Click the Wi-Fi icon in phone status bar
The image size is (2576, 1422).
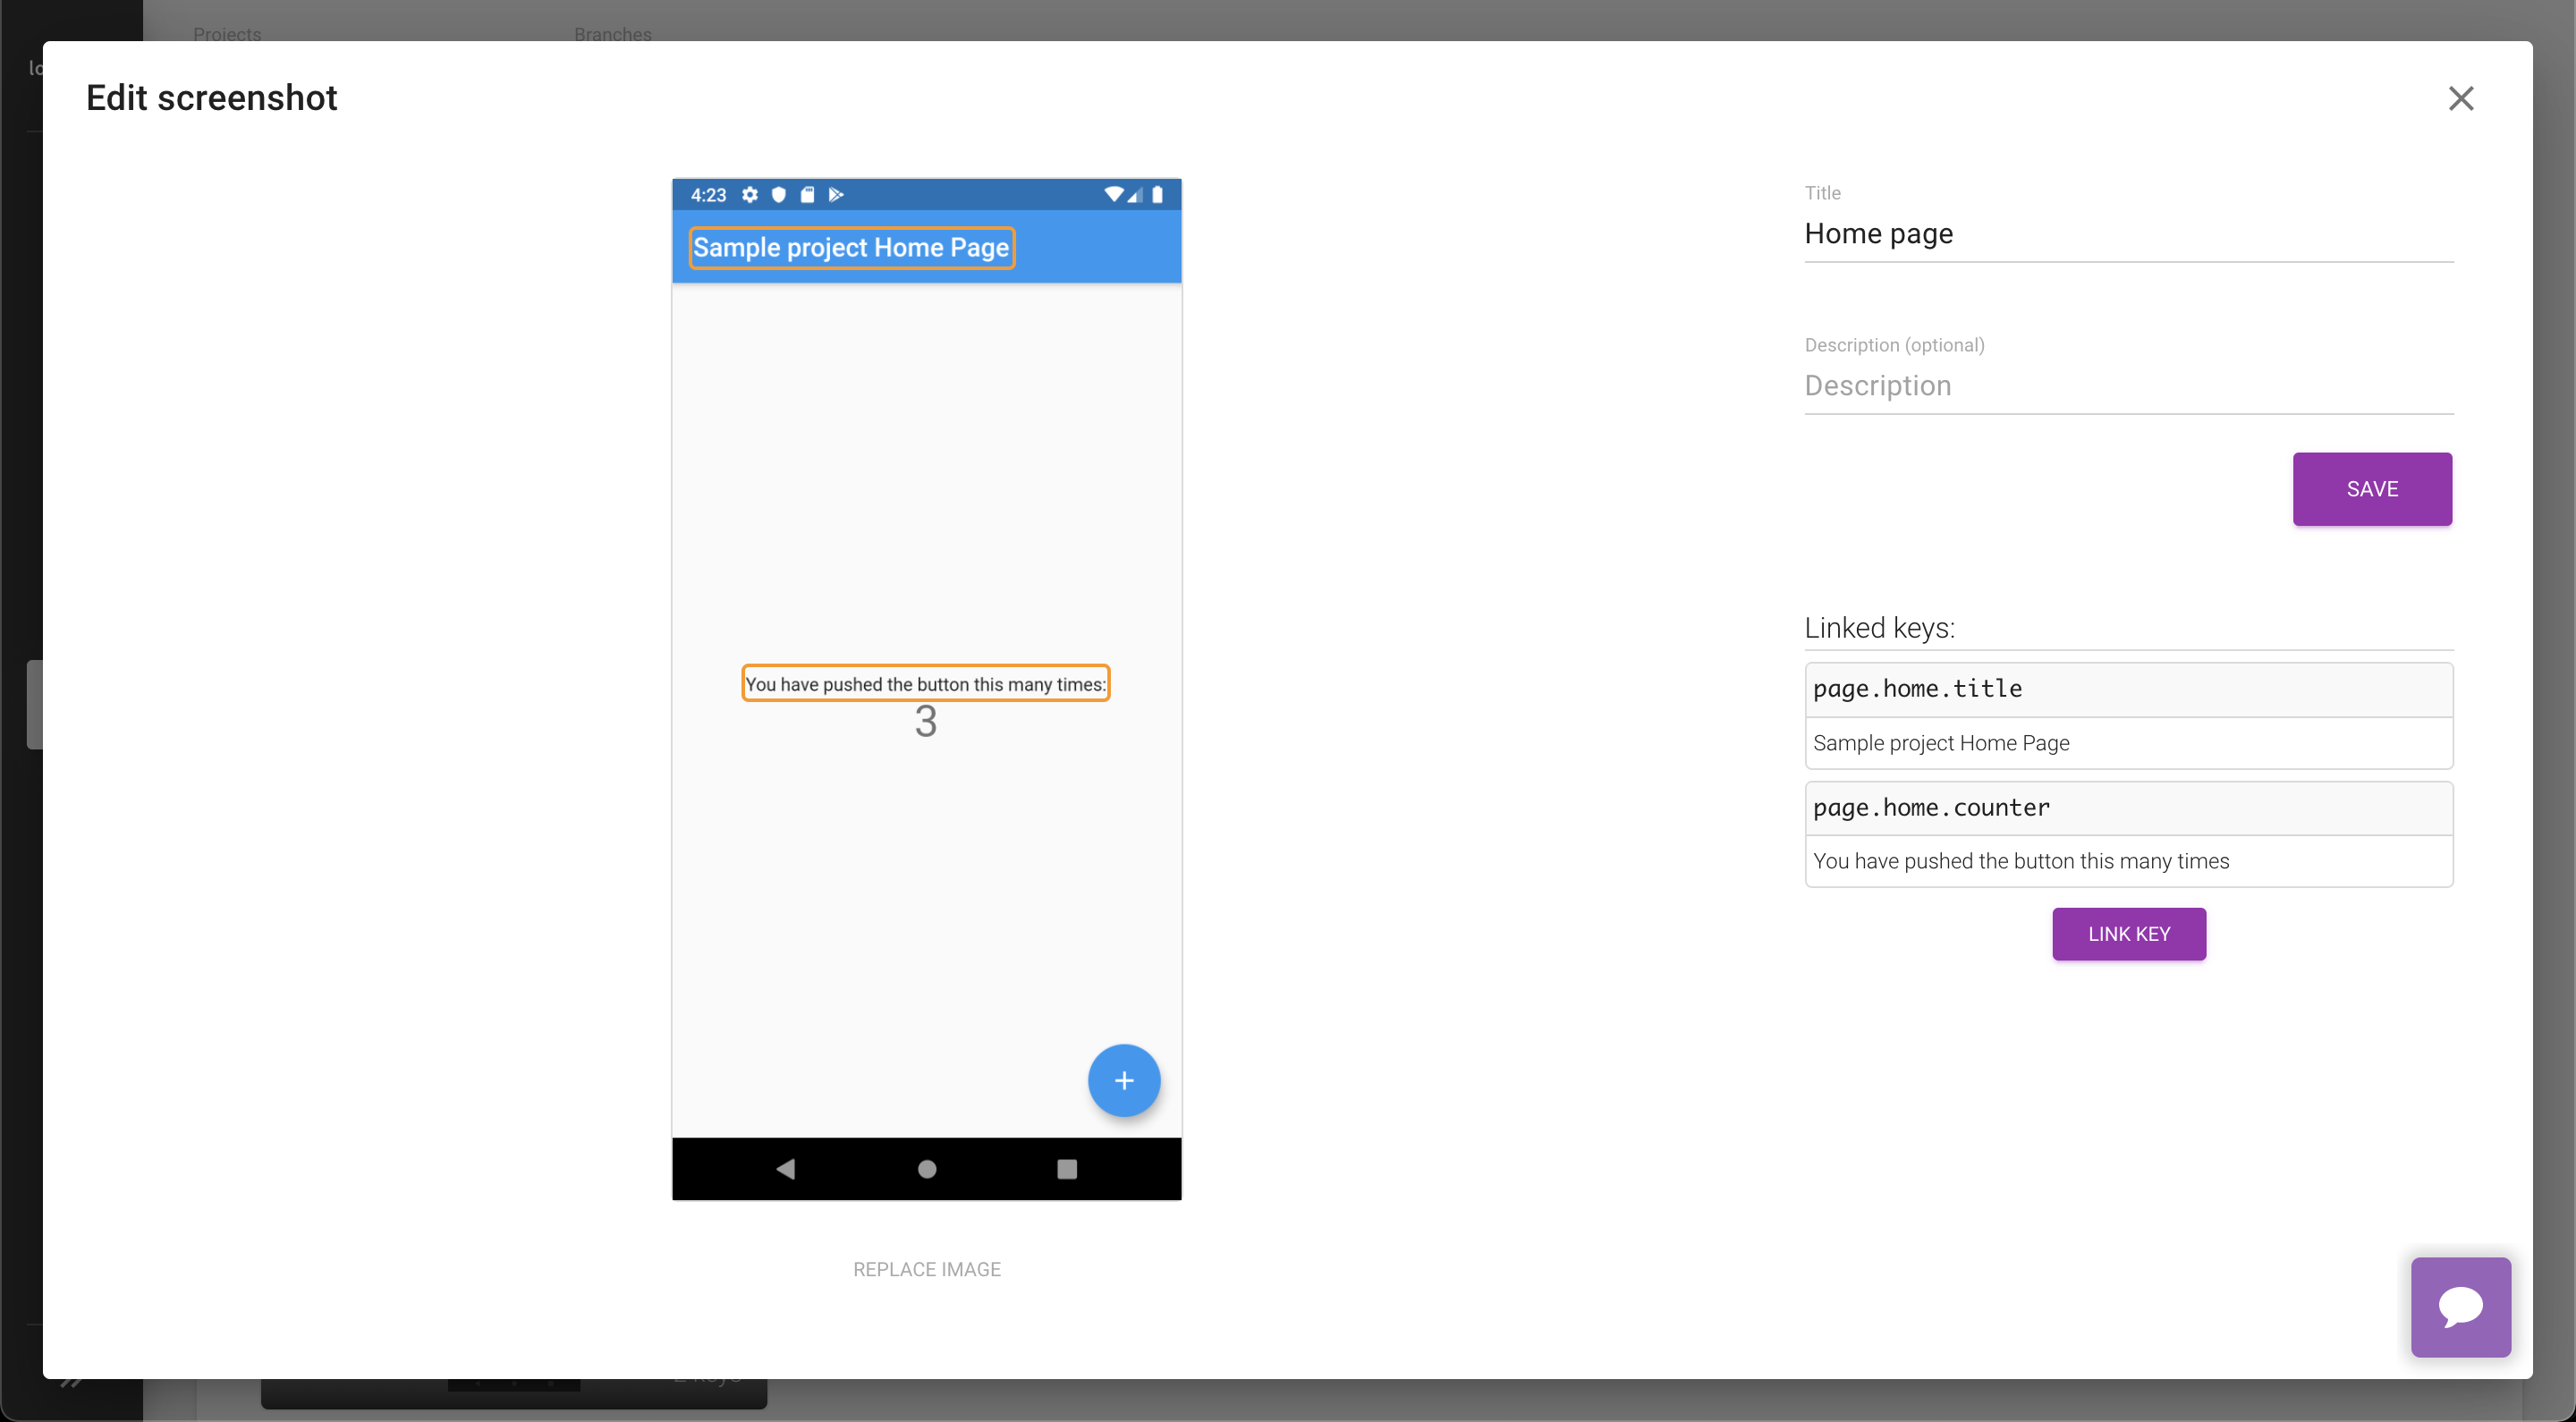coord(1112,194)
